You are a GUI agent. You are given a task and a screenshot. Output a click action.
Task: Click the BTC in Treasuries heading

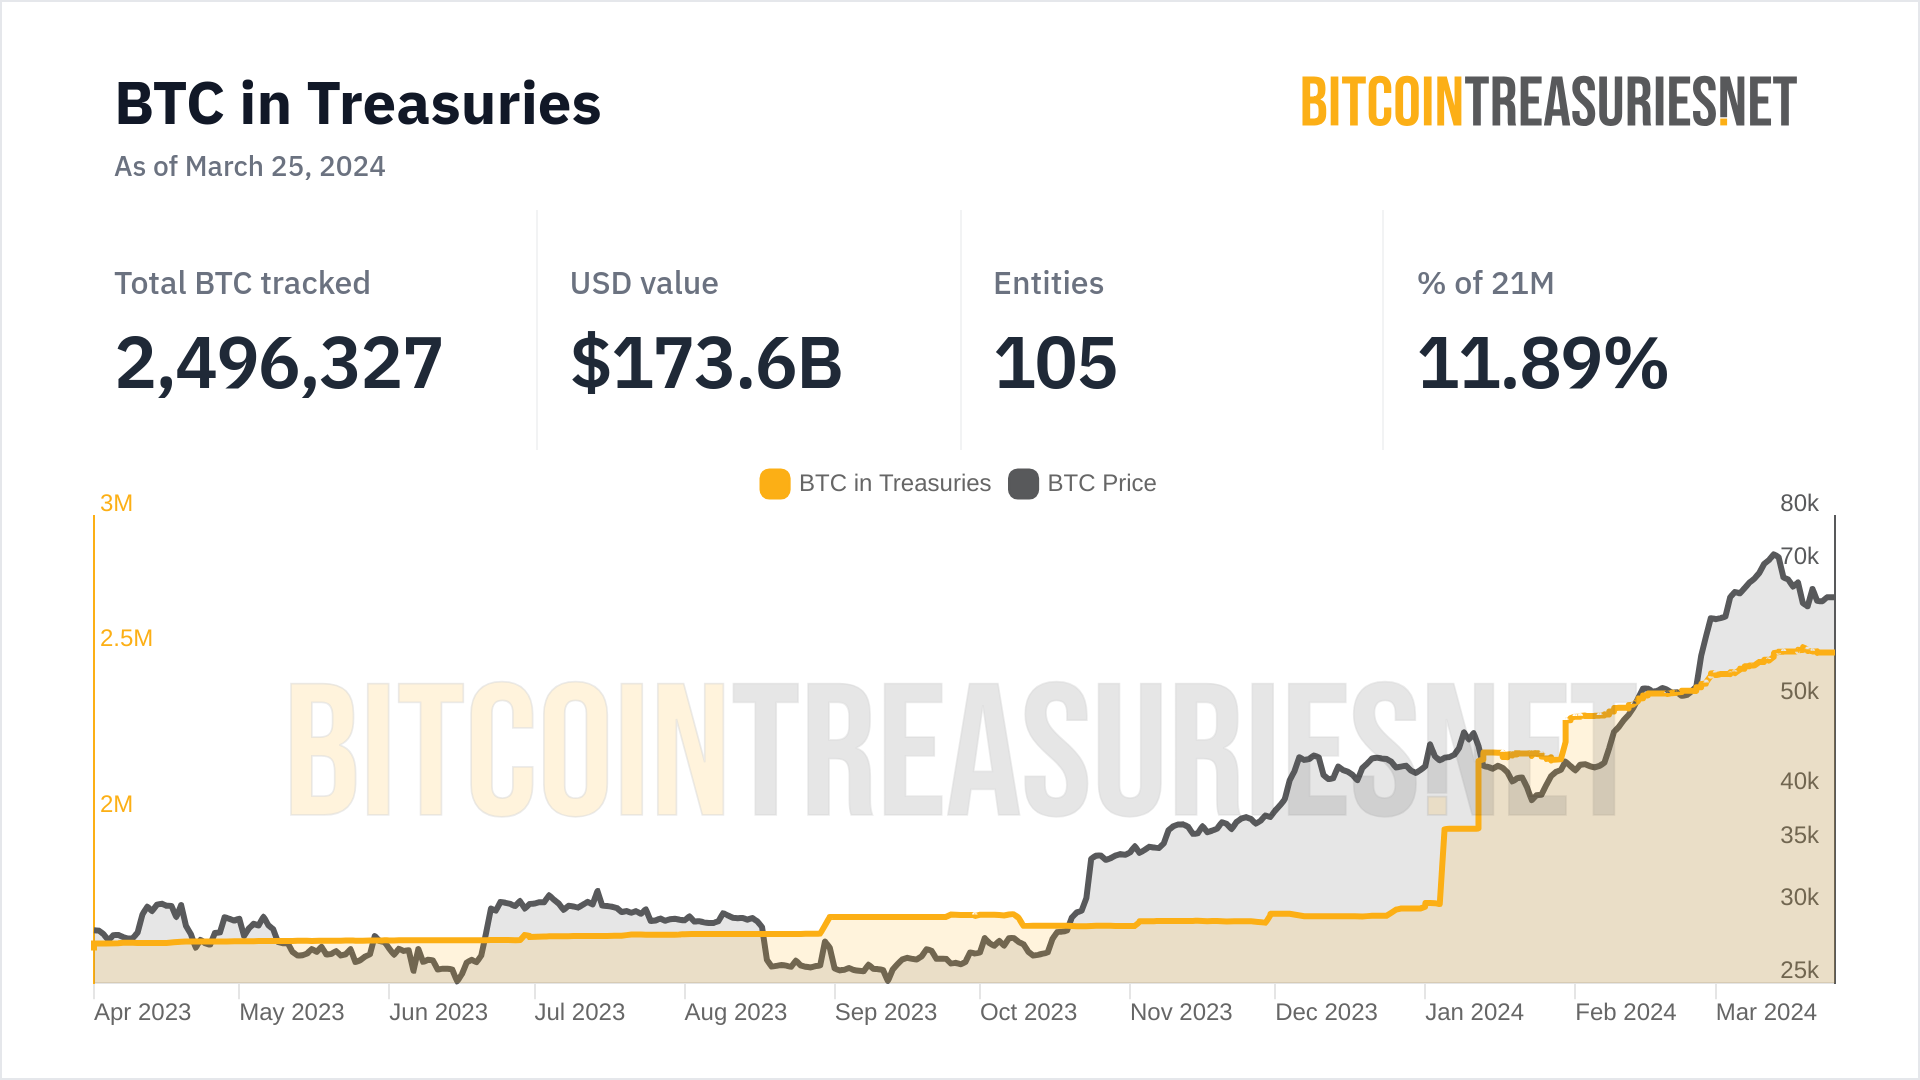tap(358, 104)
